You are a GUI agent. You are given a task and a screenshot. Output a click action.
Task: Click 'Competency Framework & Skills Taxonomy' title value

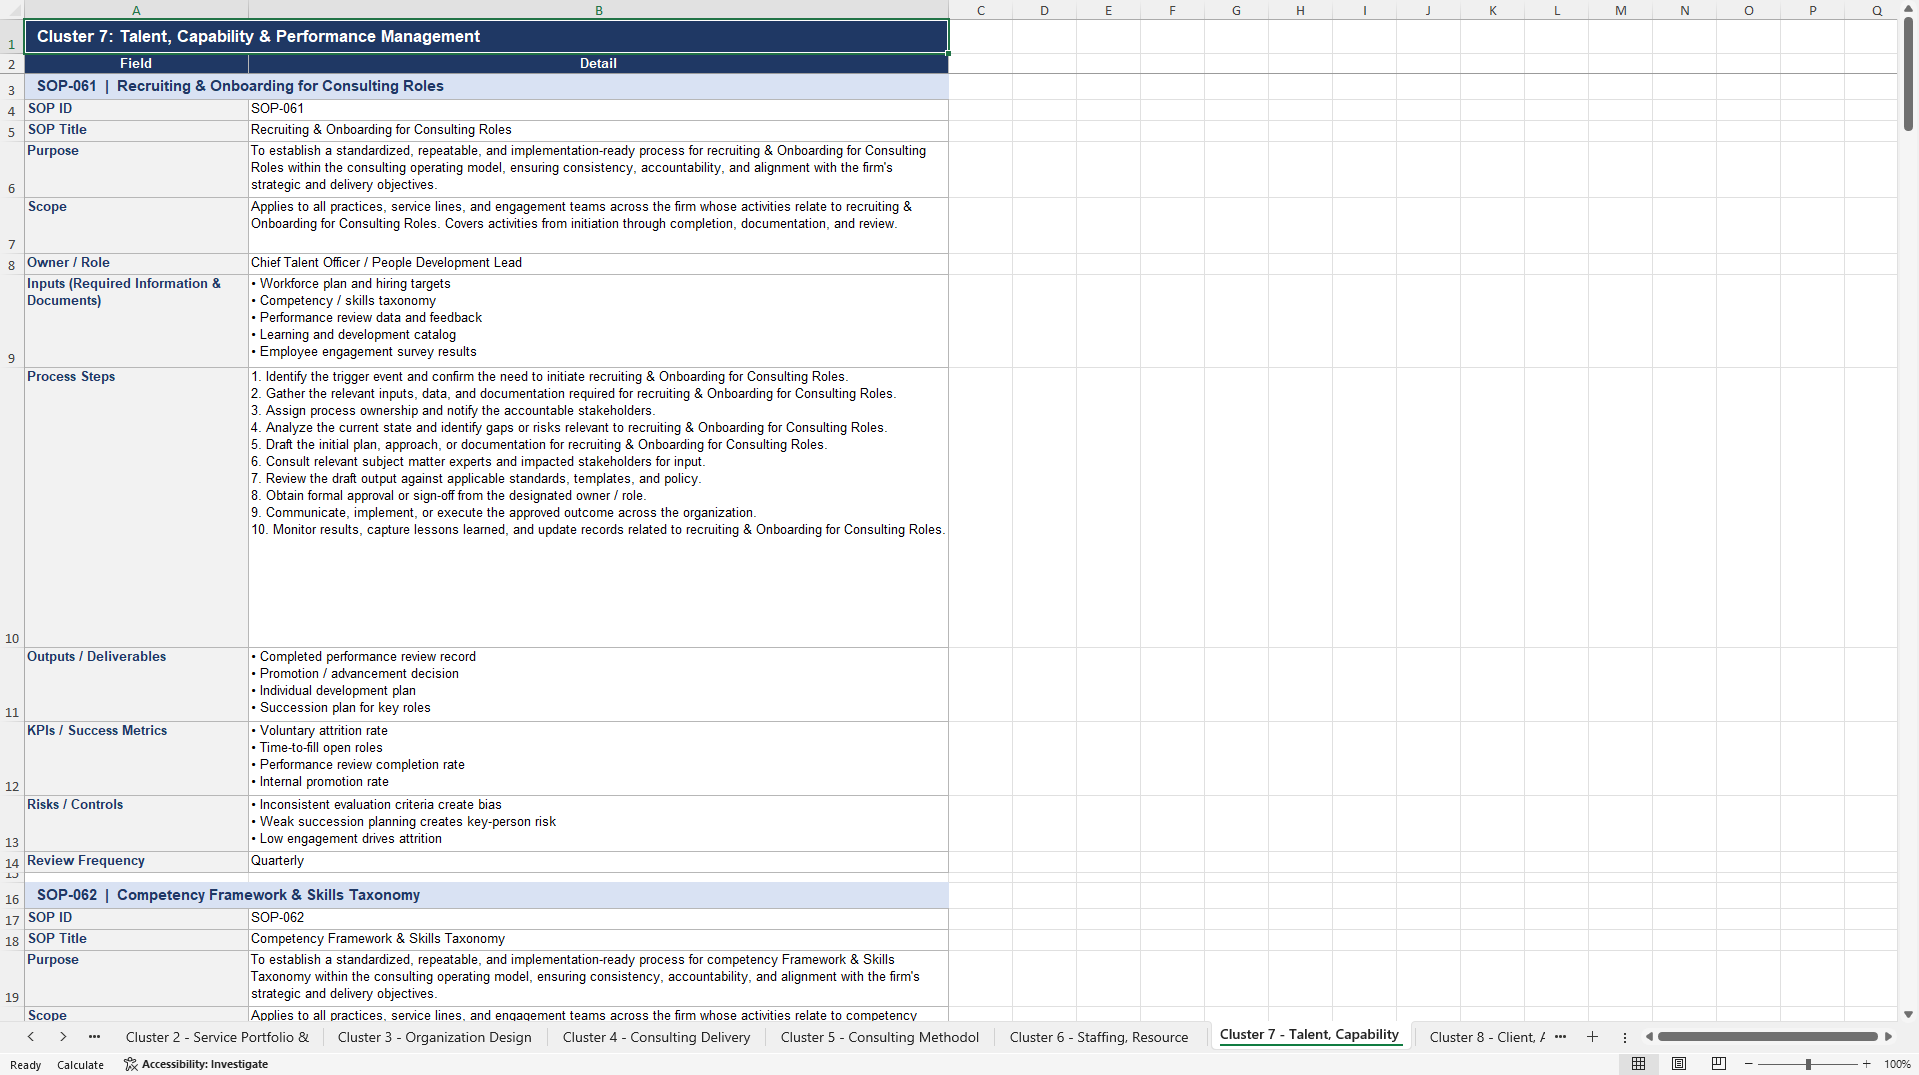click(598, 939)
